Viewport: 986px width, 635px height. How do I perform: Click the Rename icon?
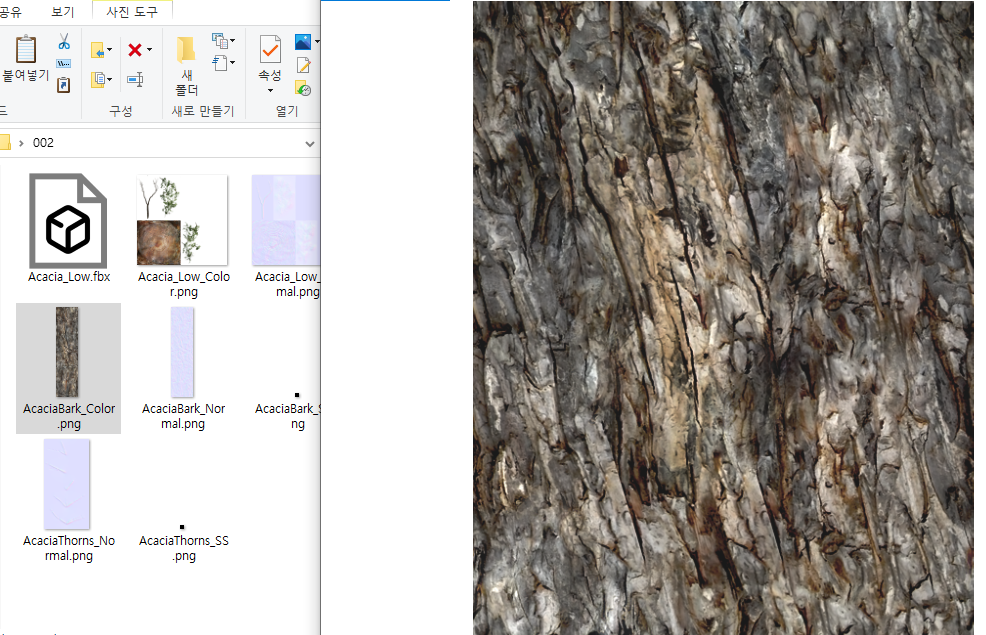(135, 79)
